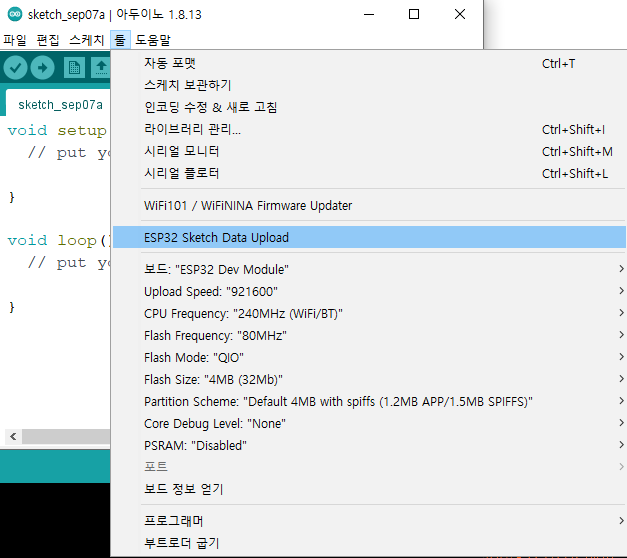627x558 pixels.
Task: Click the "void setup" code line
Action: tap(57, 130)
